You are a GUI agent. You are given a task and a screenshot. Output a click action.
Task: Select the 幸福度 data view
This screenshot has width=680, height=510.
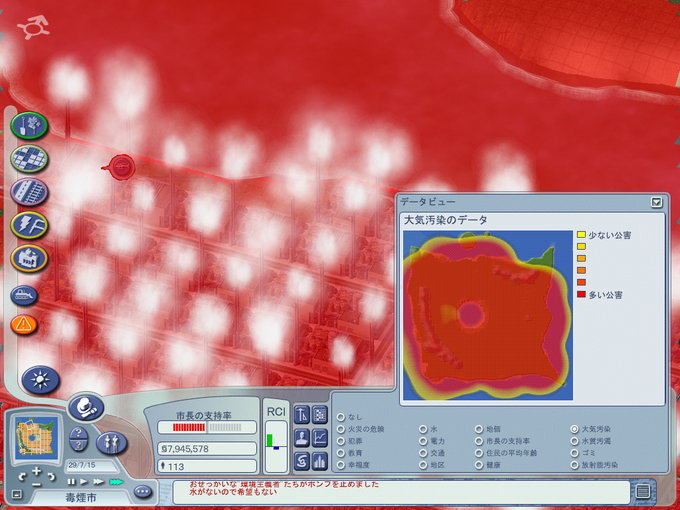pos(341,465)
